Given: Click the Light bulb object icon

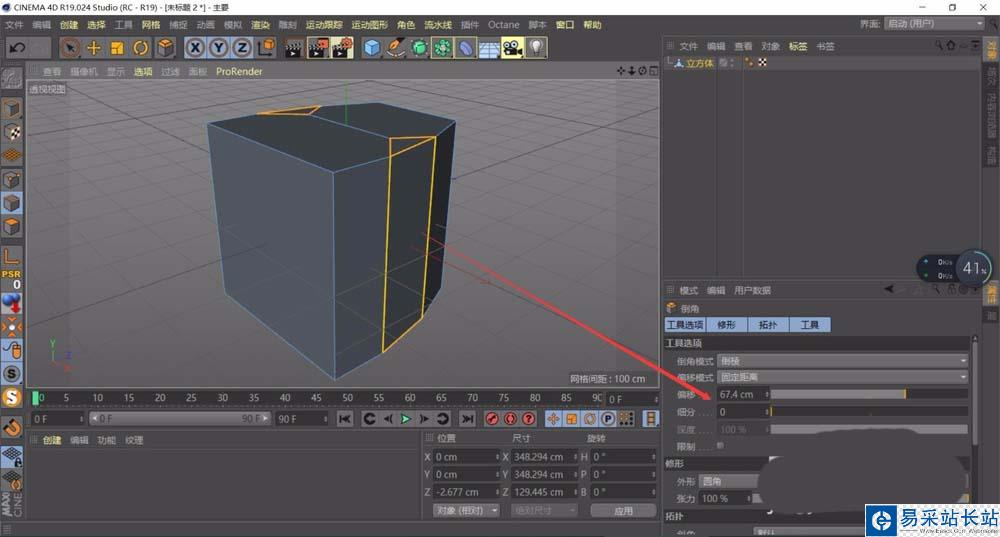Looking at the screenshot, I should 537,47.
